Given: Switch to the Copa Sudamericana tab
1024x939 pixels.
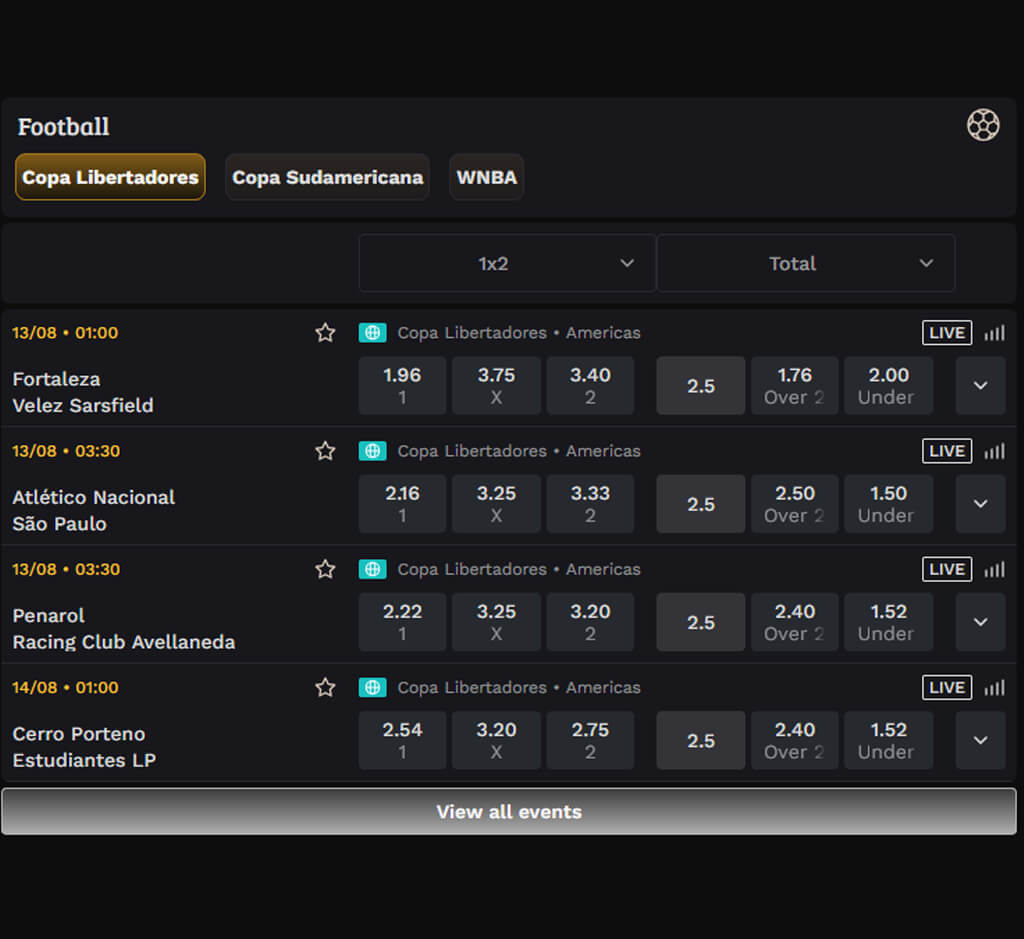Looking at the screenshot, I should point(327,177).
